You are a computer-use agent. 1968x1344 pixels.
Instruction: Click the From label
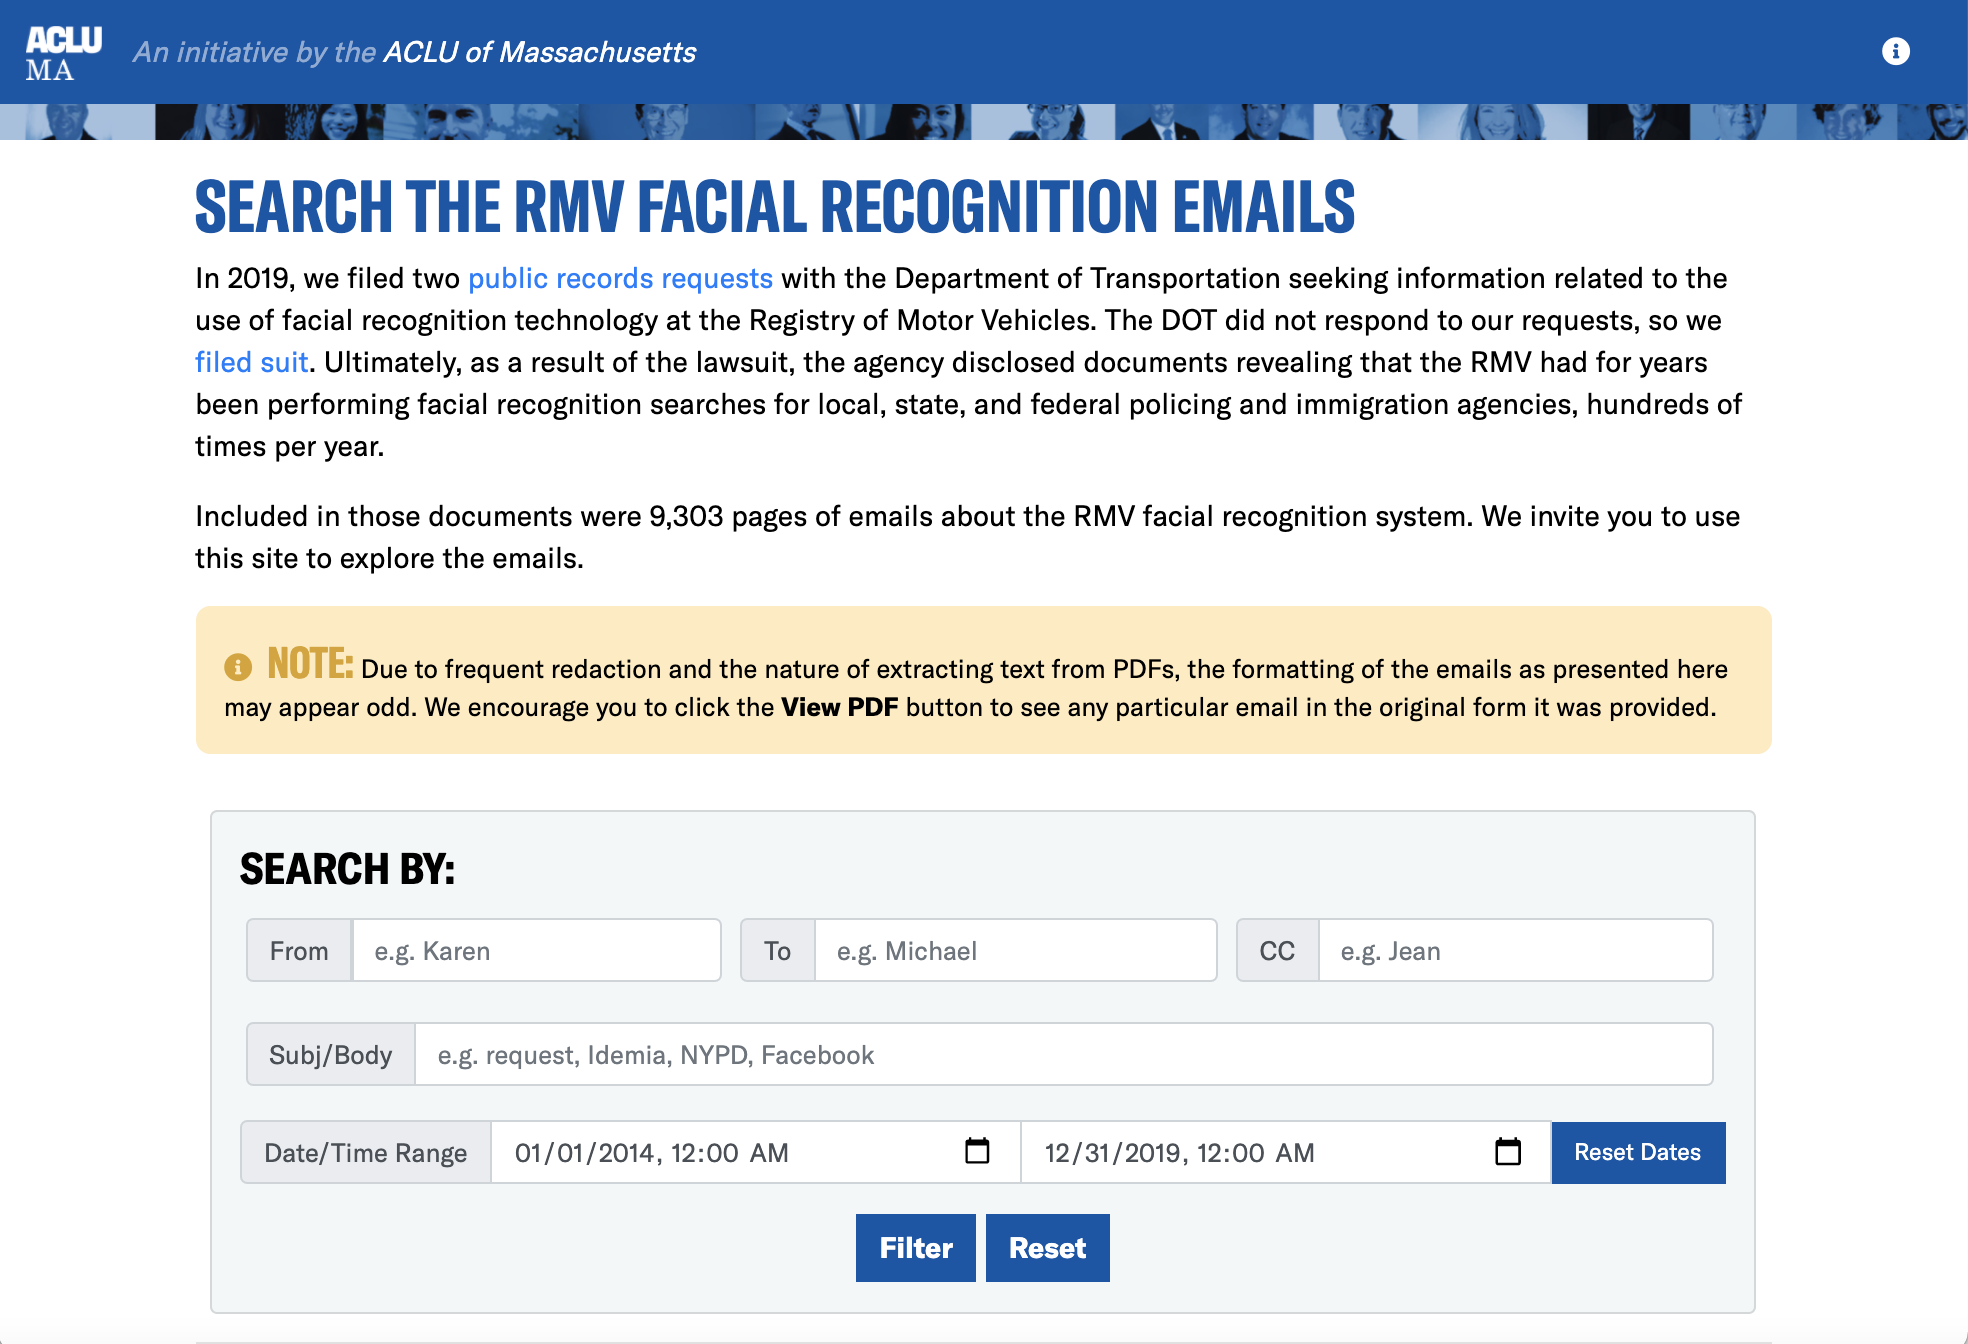coord(299,950)
